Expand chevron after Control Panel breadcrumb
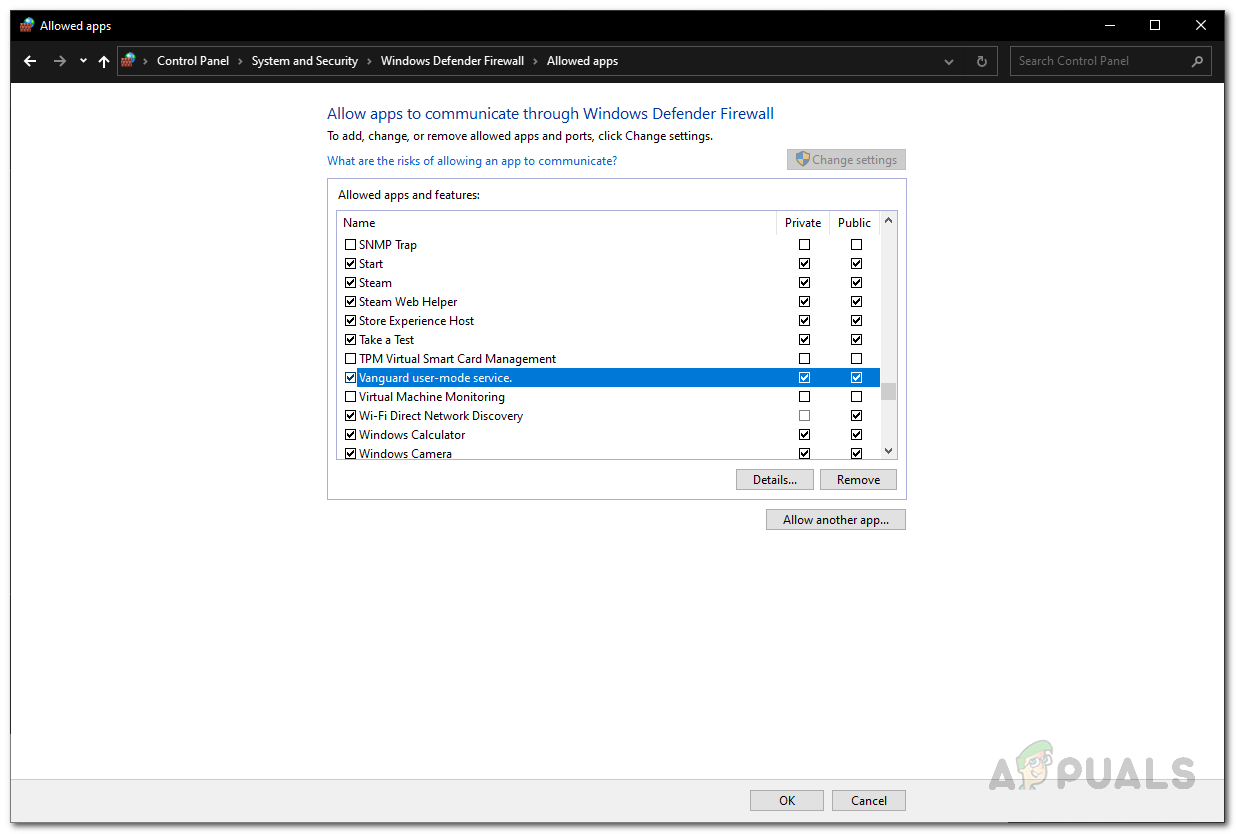The image size is (1236, 834). point(241,61)
